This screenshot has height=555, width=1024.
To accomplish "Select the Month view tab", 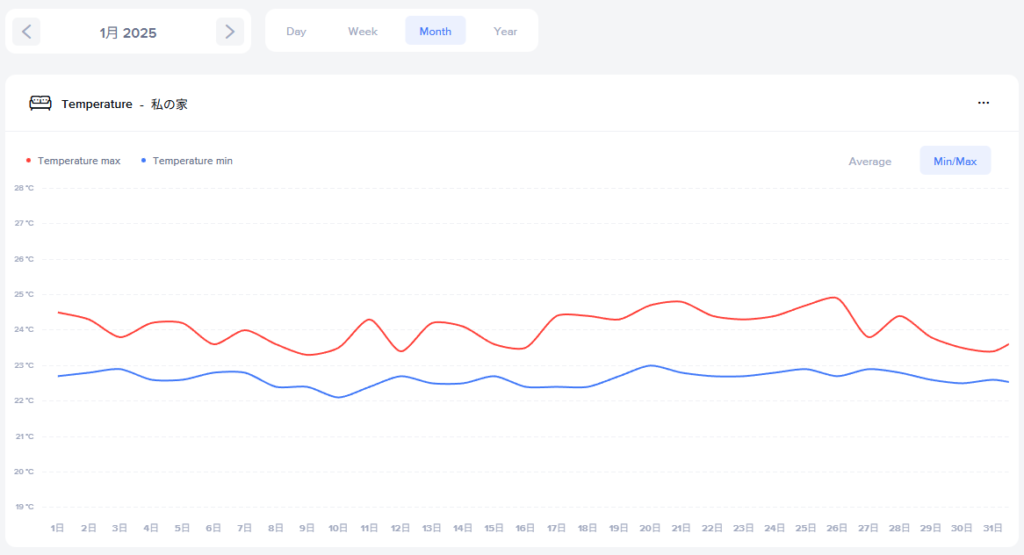I will pyautogui.click(x=435, y=31).
